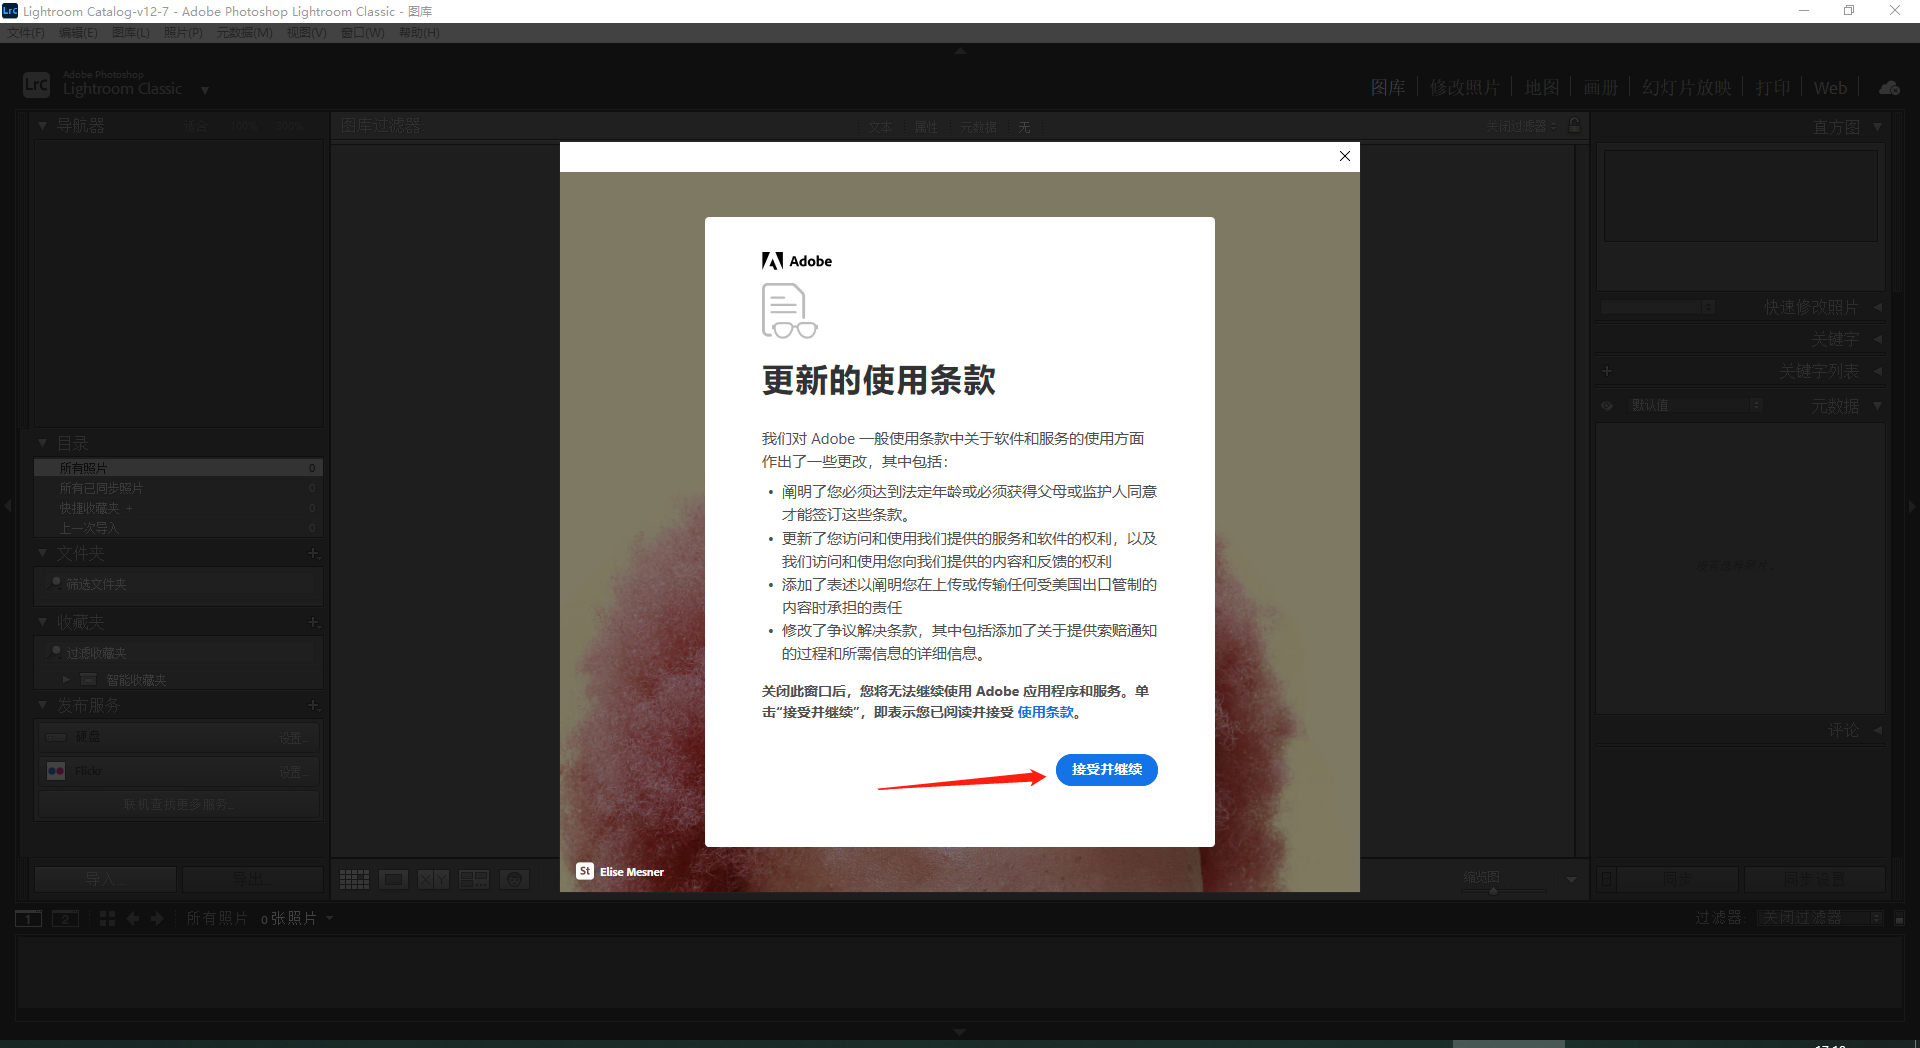Expand the 智能收藏夹 collection set
The image size is (1920, 1048).
pyautogui.click(x=67, y=680)
